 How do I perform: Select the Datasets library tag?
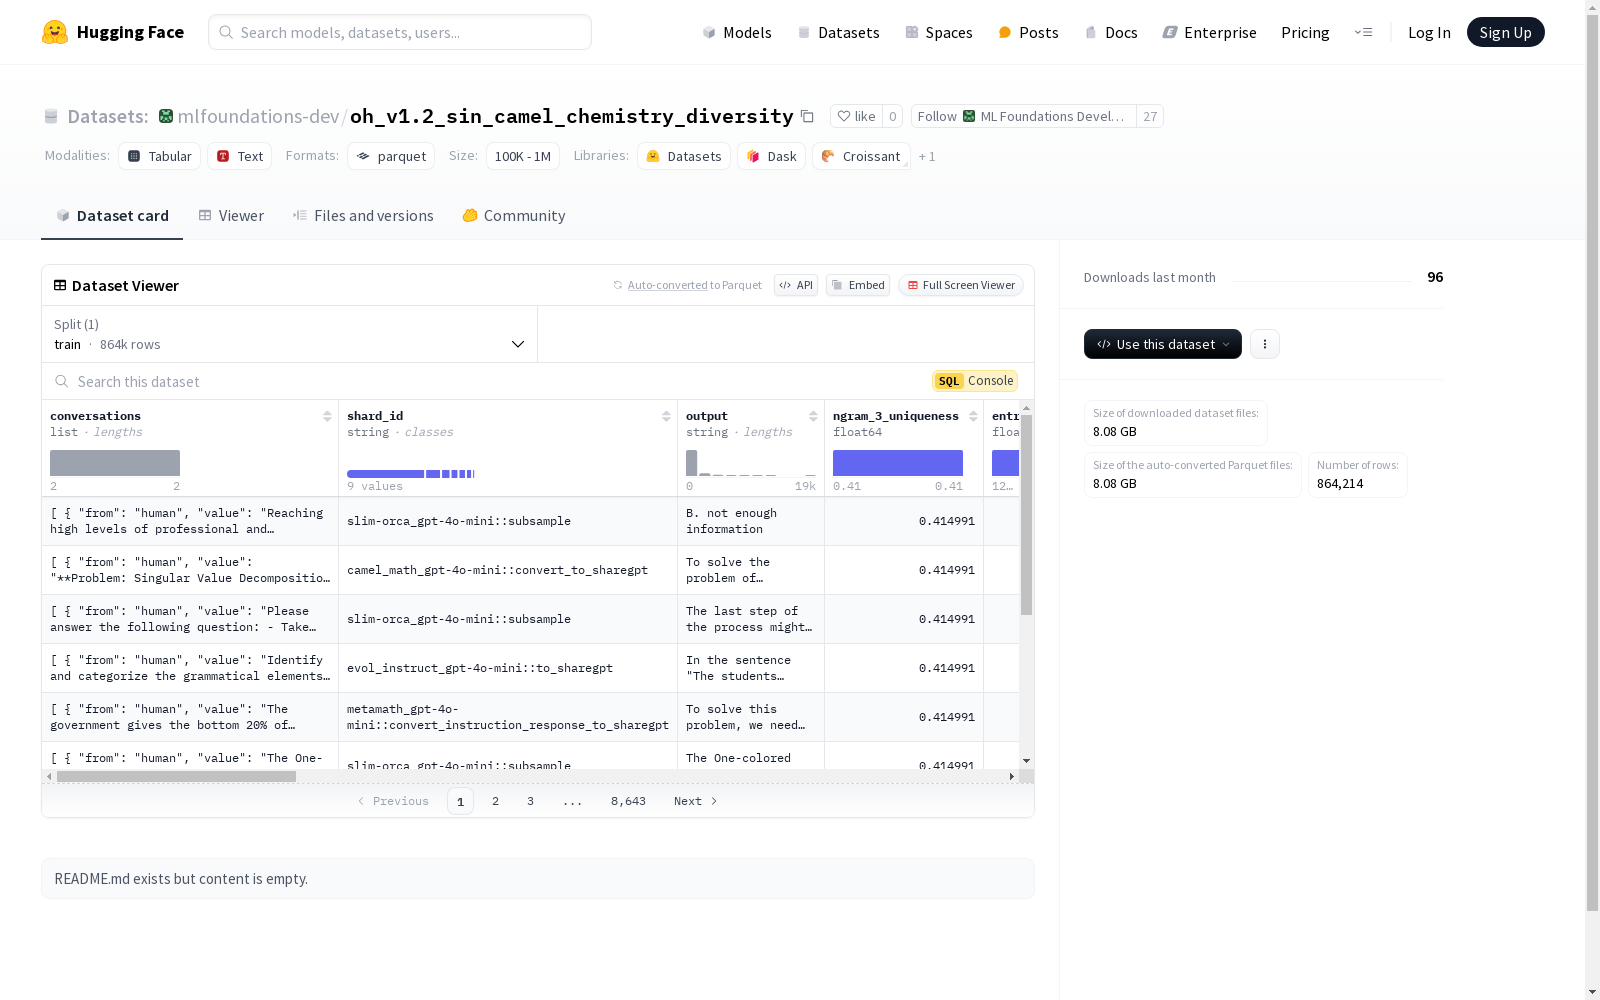point(684,156)
